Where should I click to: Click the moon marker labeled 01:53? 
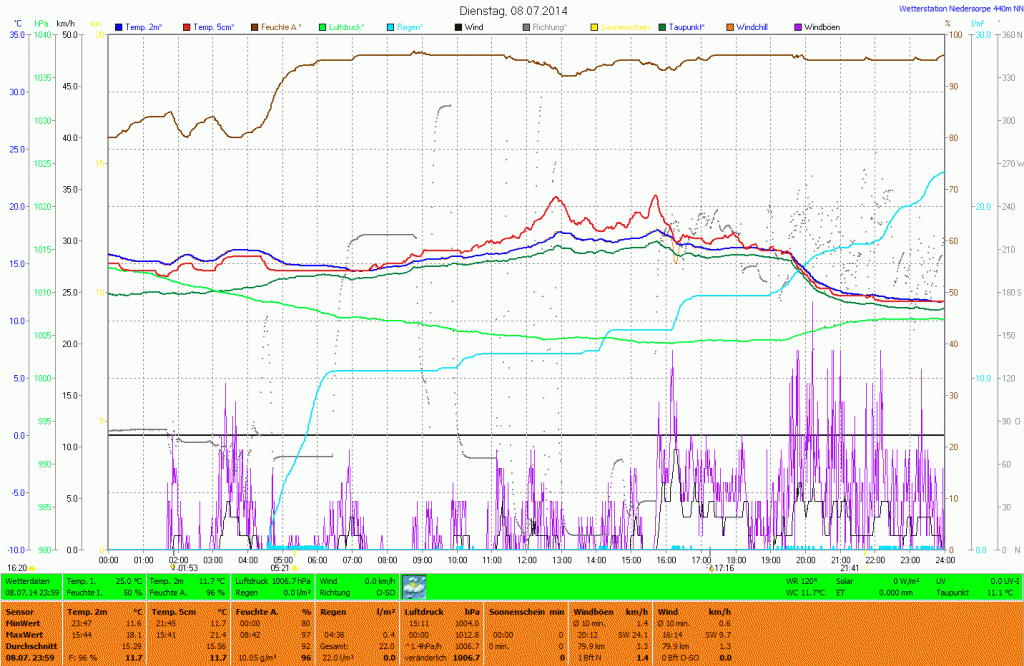174,568
